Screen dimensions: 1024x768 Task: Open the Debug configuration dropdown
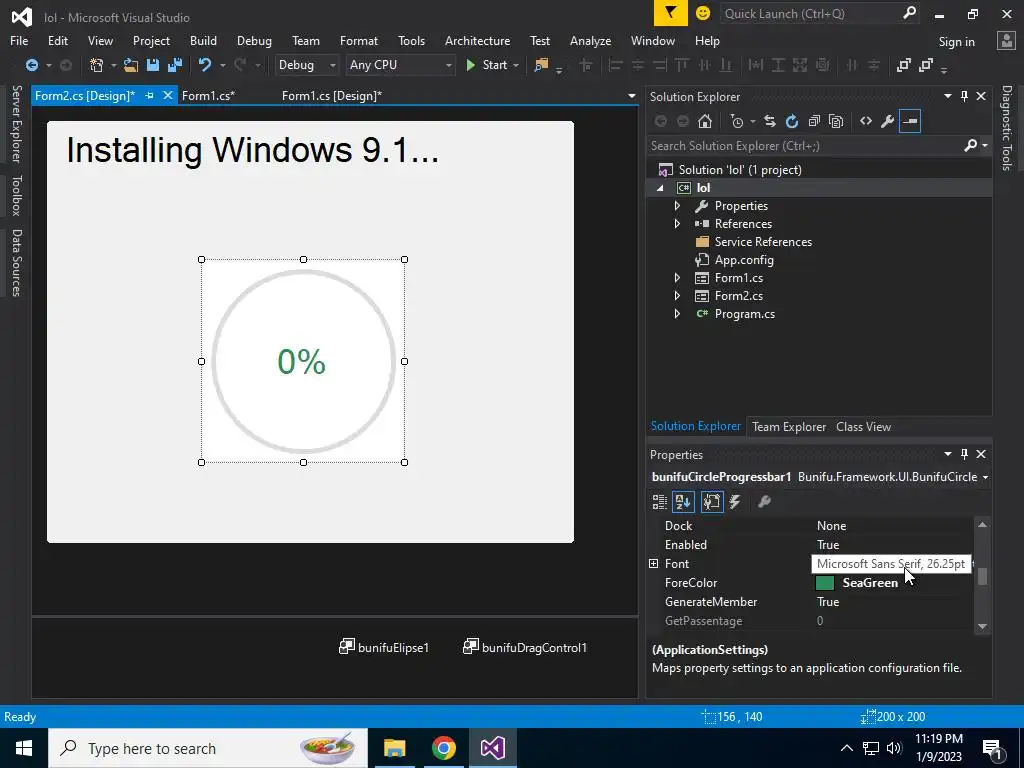point(332,65)
